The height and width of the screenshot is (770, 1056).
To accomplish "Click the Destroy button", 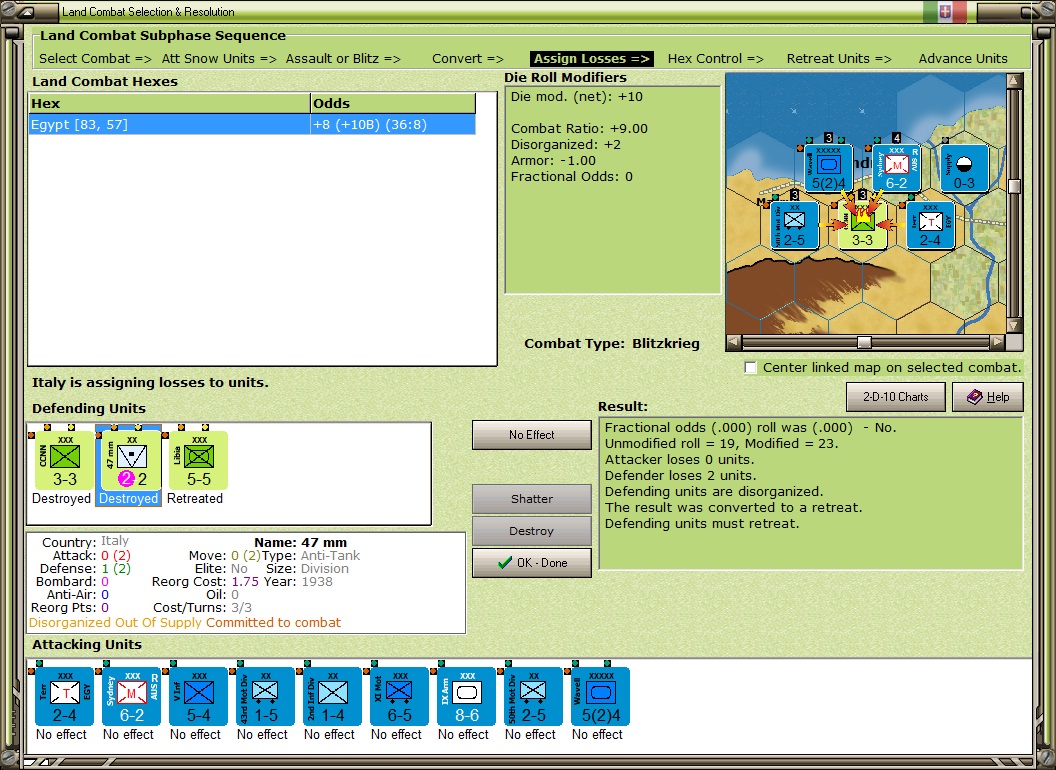I will point(532,531).
